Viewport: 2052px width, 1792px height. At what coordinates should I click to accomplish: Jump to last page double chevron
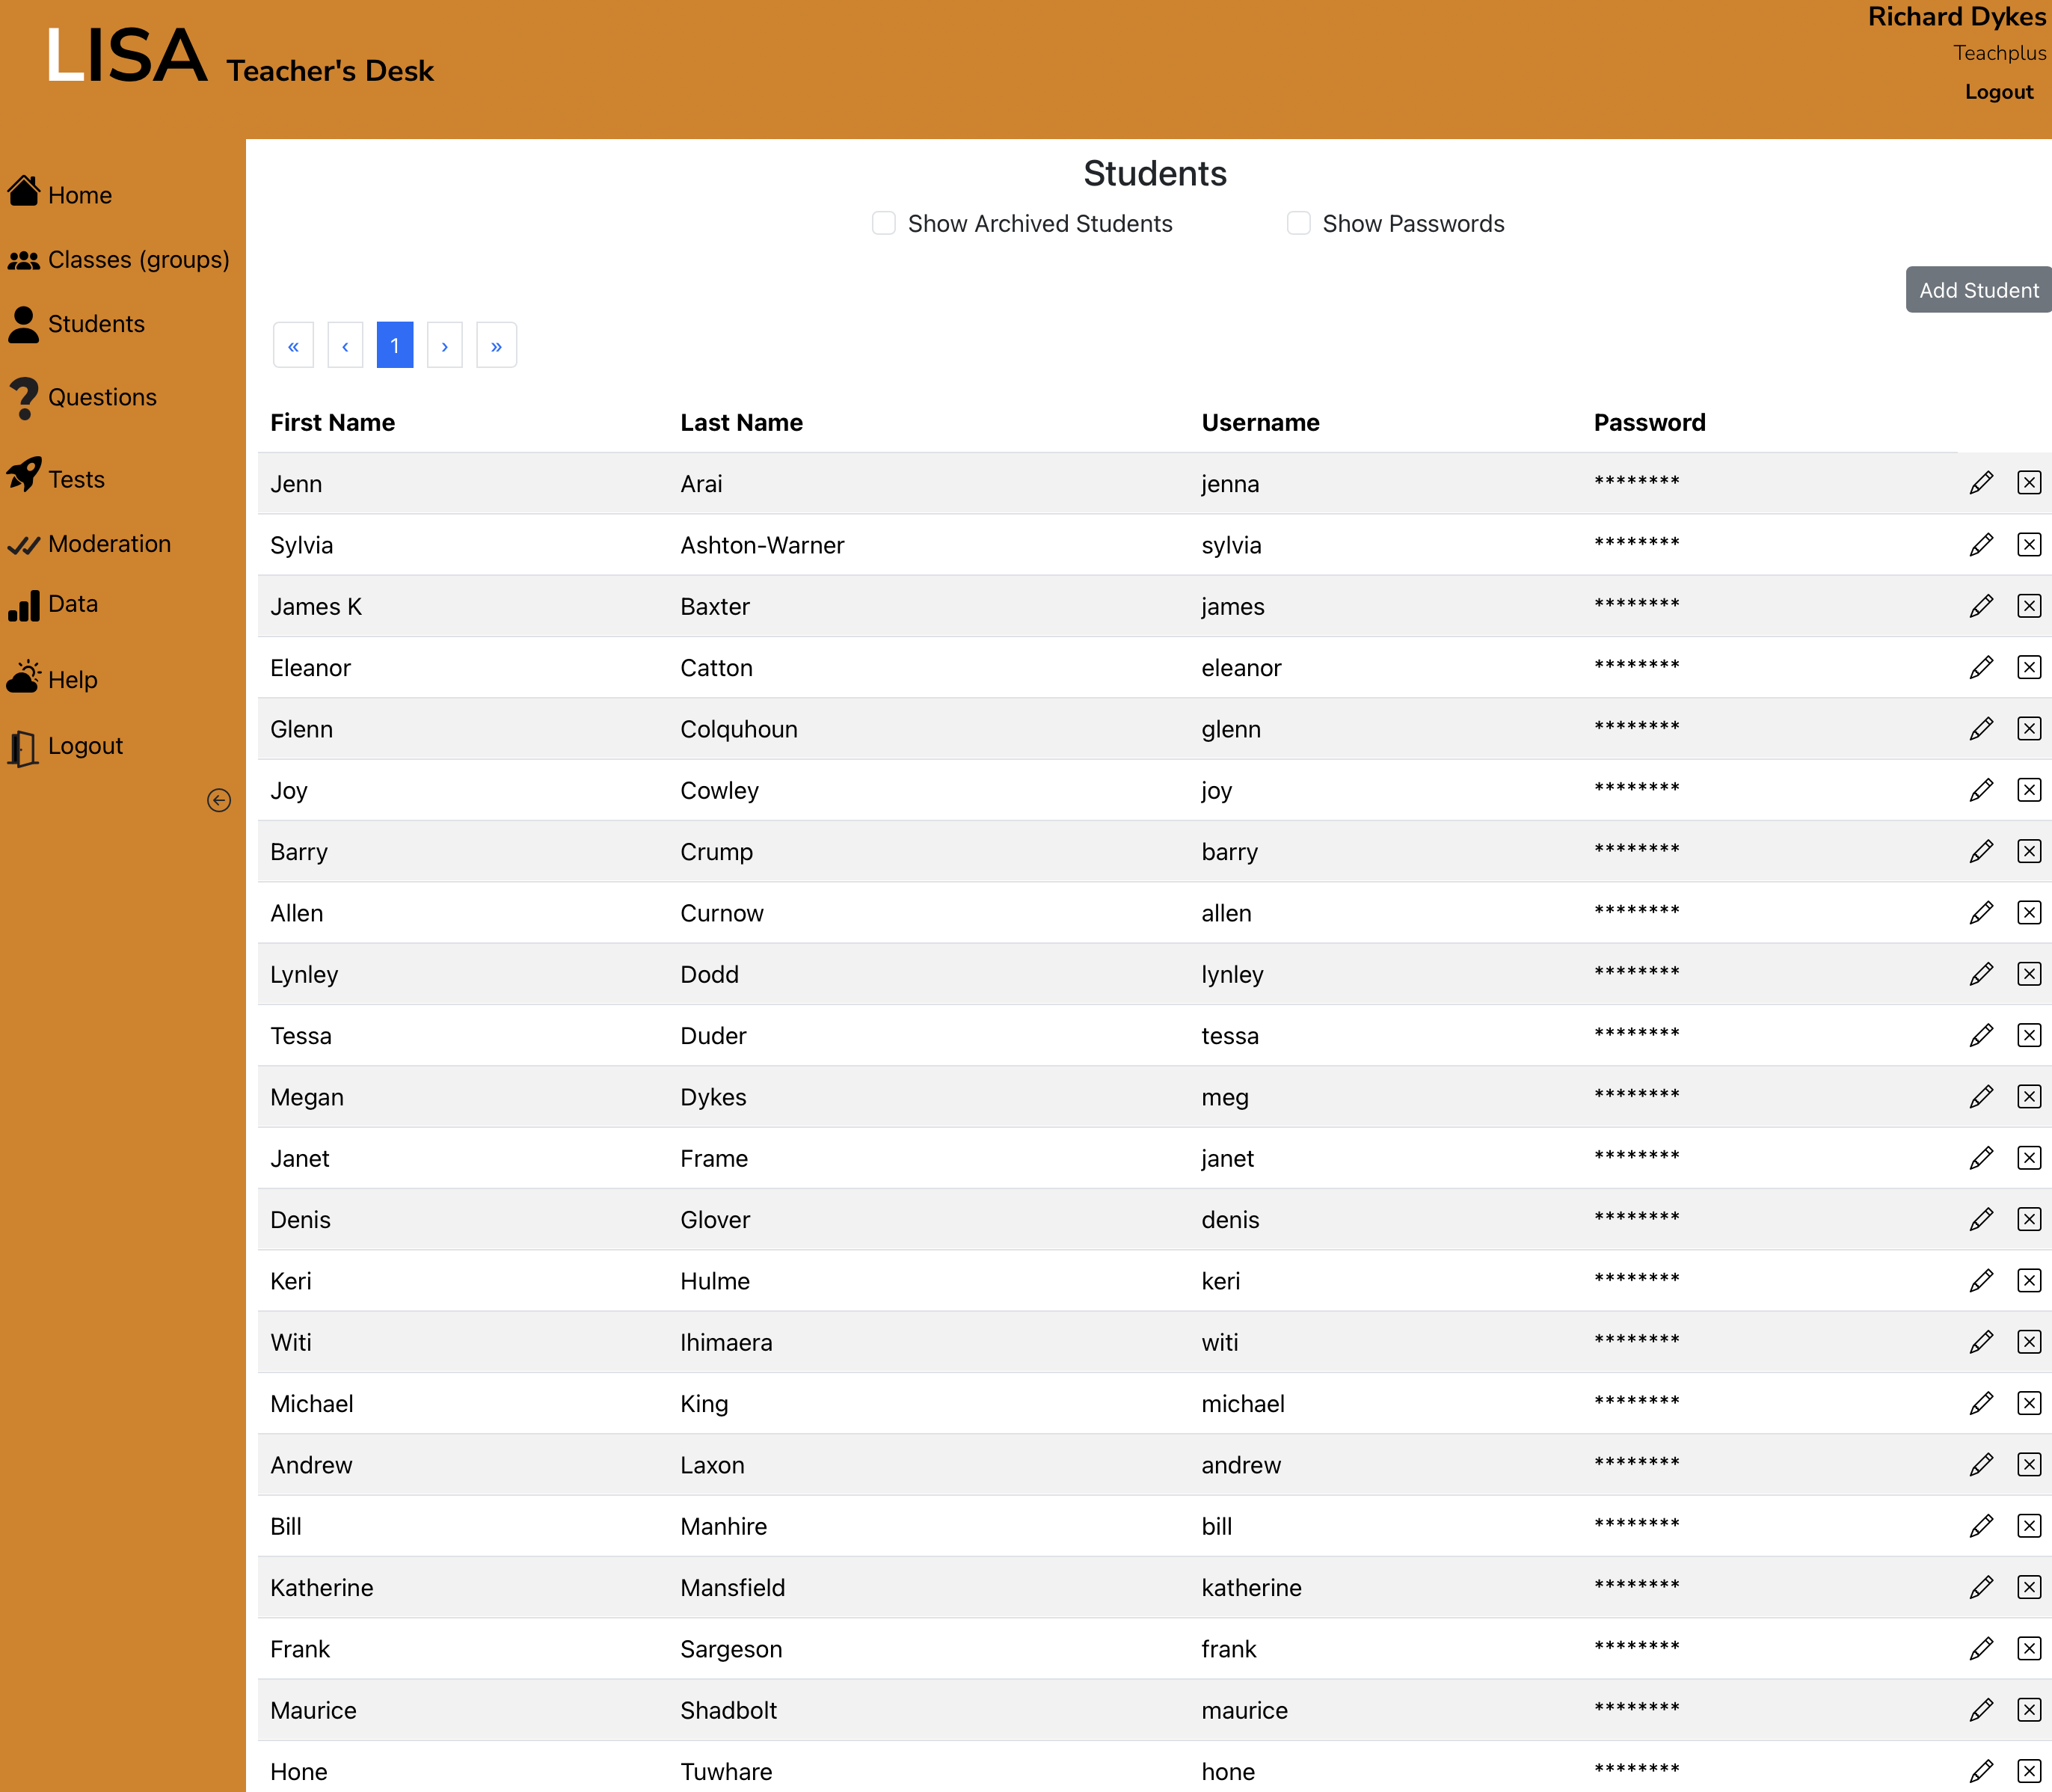point(496,346)
